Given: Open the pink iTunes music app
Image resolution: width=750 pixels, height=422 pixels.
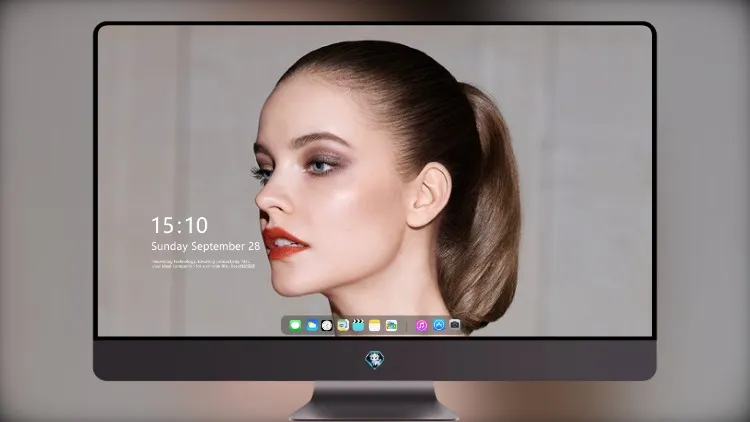Looking at the screenshot, I should [x=421, y=326].
